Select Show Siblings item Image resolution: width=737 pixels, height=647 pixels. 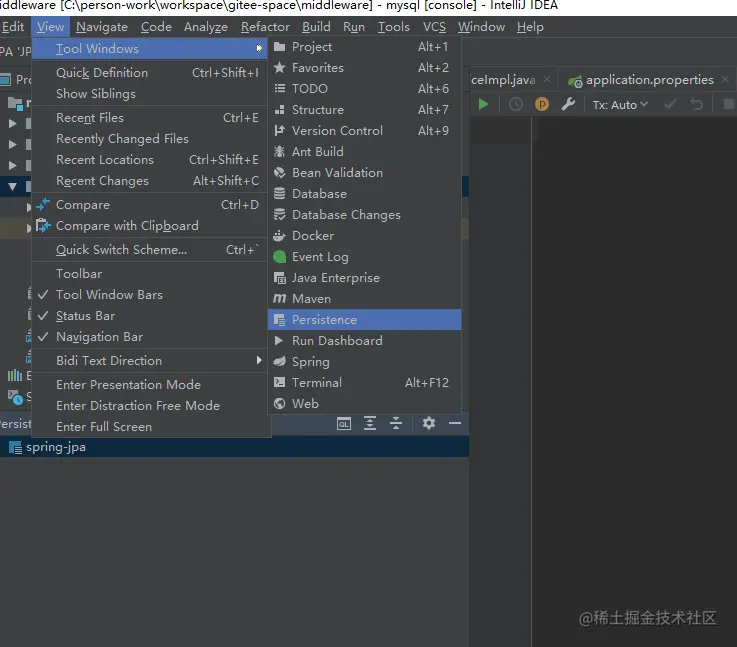151,94
